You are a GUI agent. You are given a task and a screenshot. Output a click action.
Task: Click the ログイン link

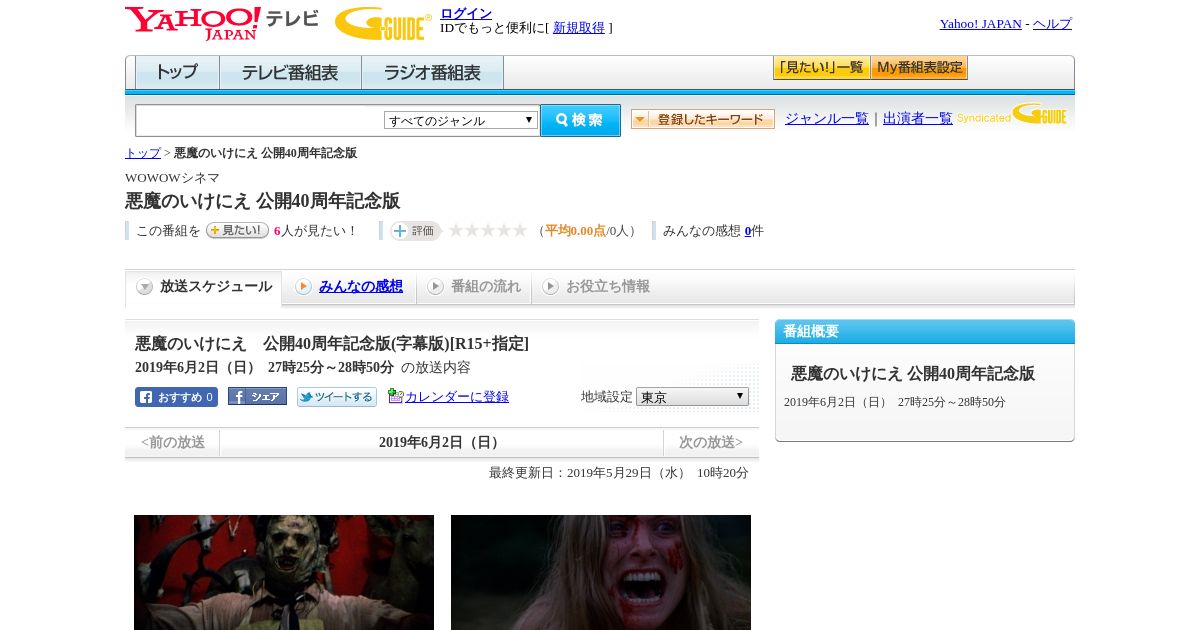[x=466, y=13]
